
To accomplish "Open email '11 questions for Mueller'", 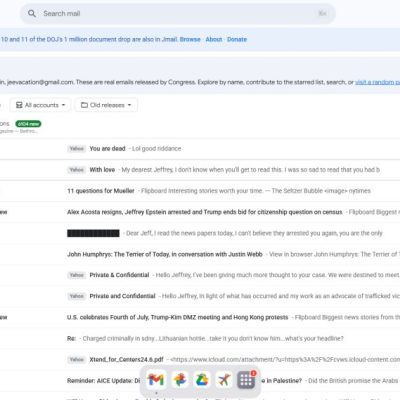I will click(200, 191).
